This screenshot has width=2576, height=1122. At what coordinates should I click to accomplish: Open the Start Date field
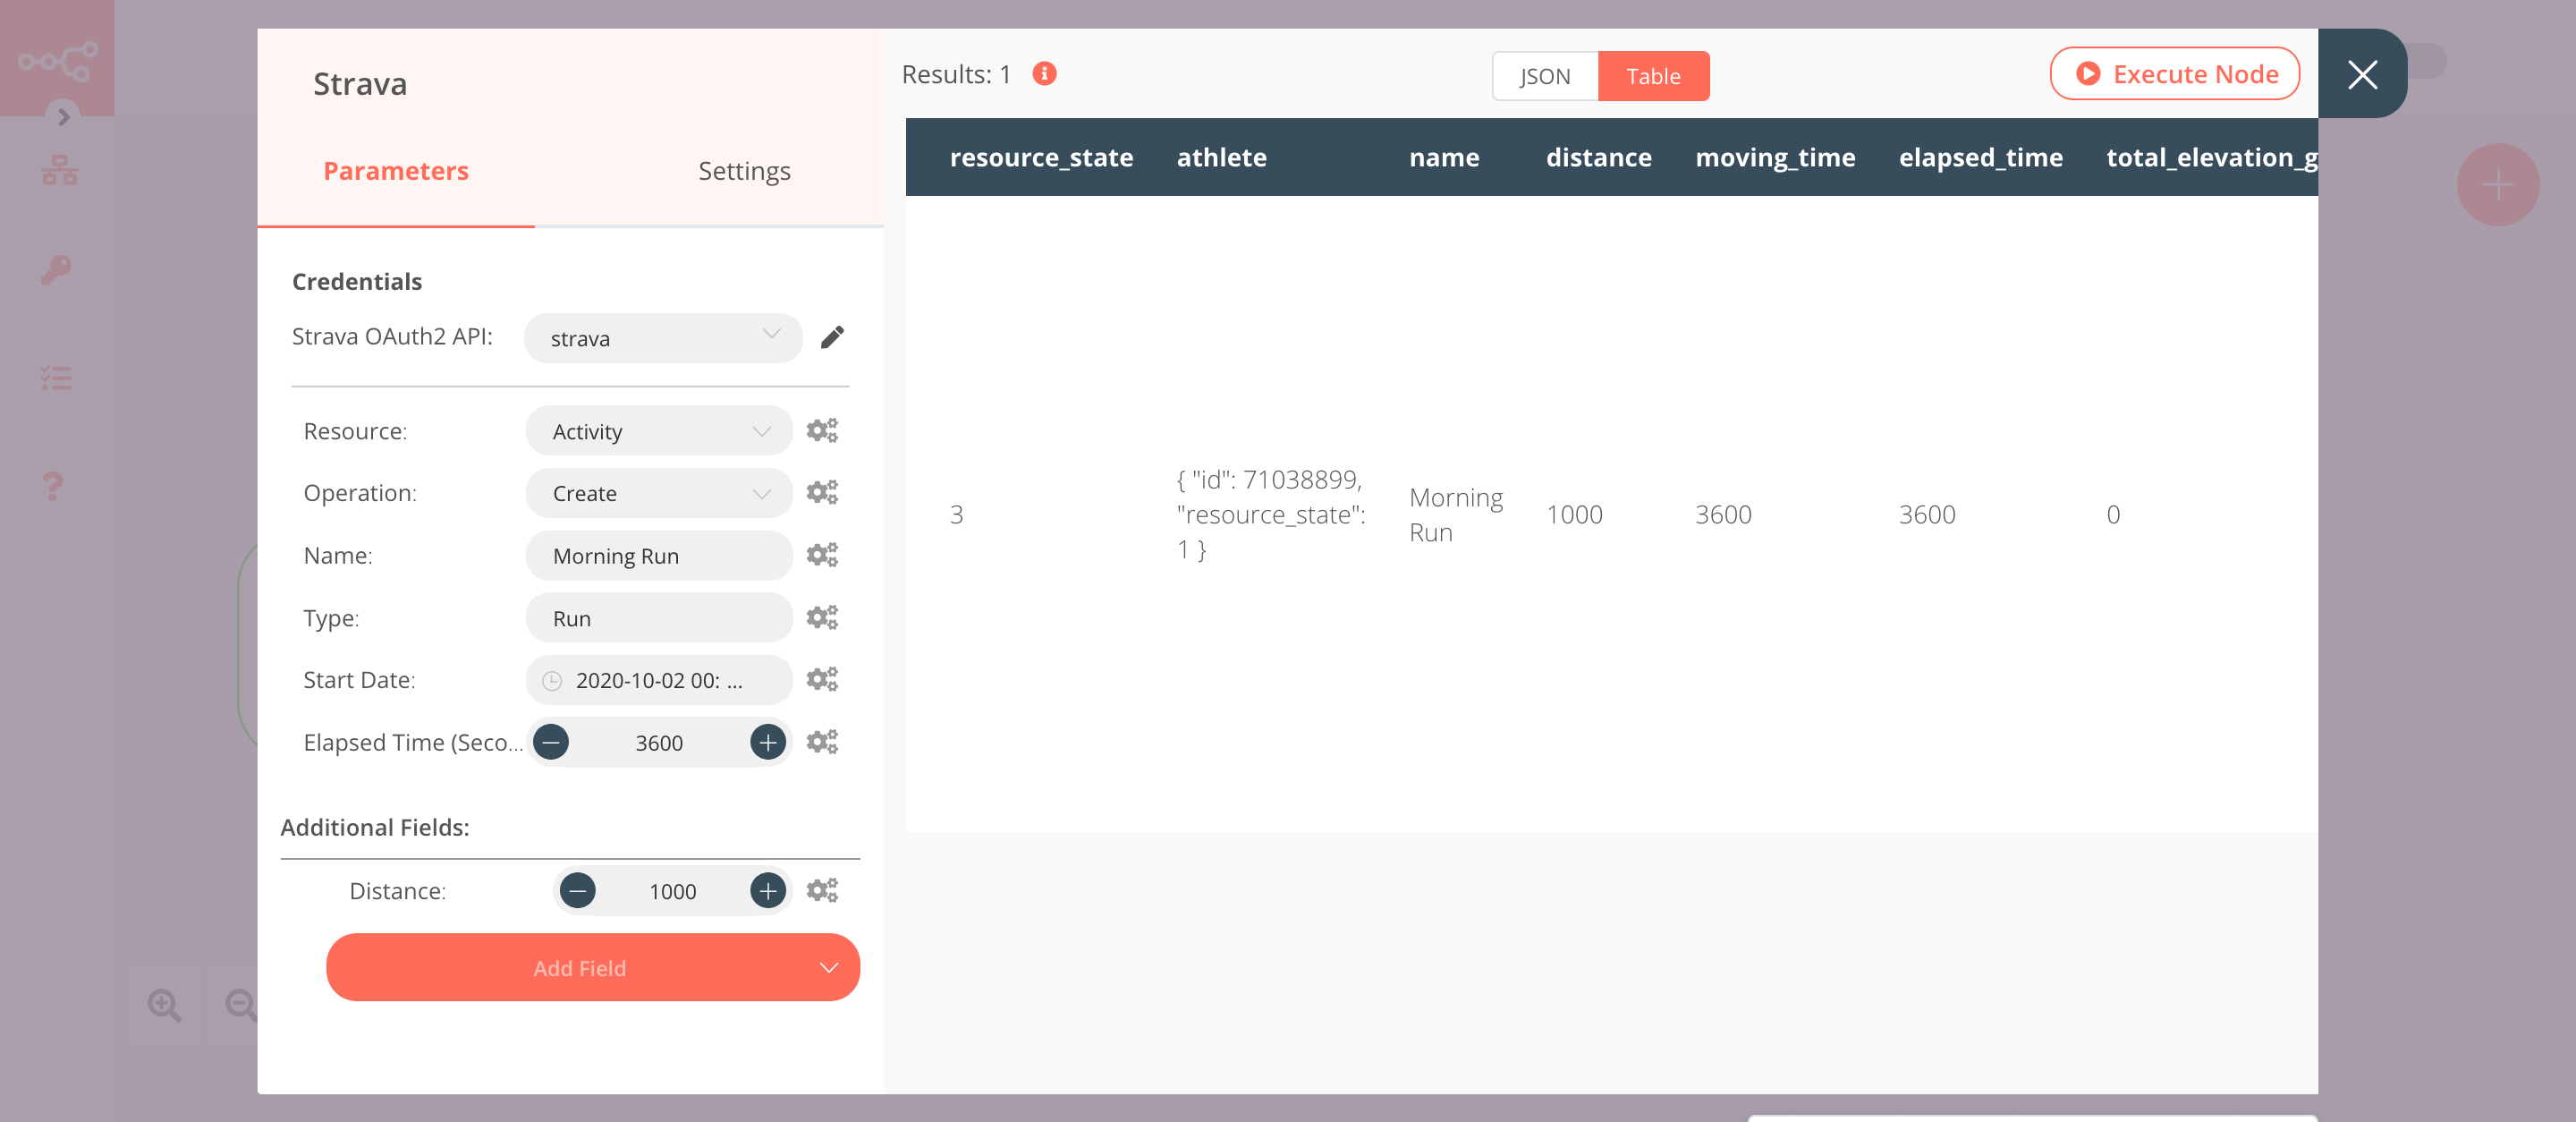click(657, 680)
